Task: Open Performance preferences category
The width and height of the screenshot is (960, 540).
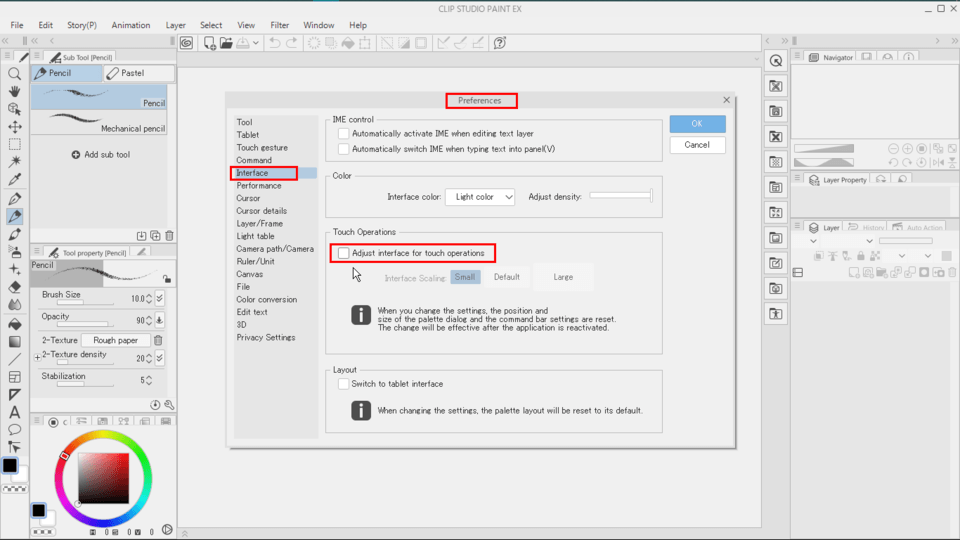Action: coord(259,186)
